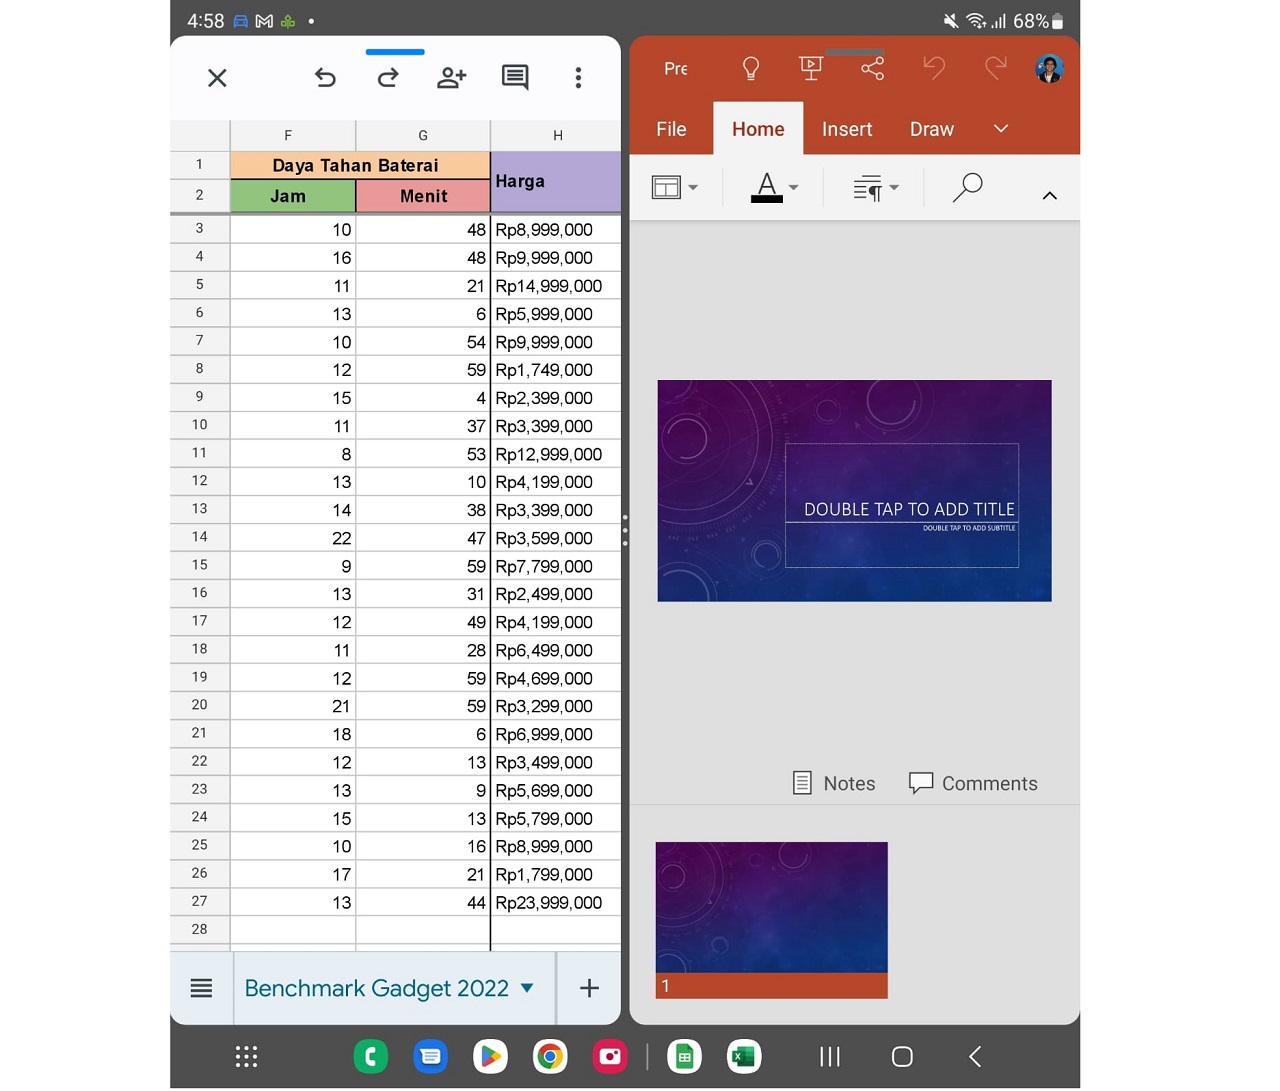Screen dimensions: 1280x1091
Task: Open the File menu in PowerPoint
Action: [x=670, y=128]
